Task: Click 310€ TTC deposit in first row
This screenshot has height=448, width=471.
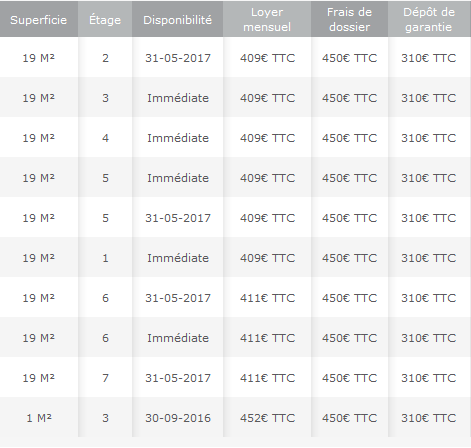Action: pyautogui.click(x=429, y=58)
